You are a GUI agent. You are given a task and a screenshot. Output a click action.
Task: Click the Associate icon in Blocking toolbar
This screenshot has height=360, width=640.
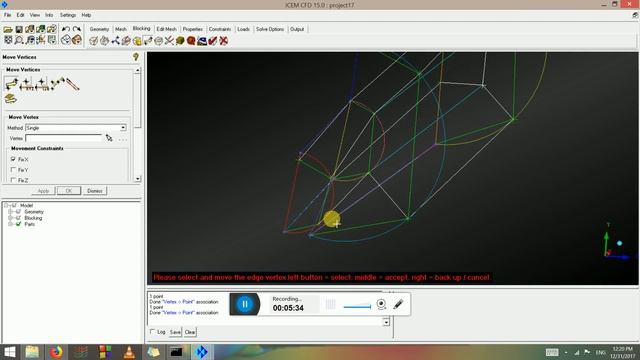point(137,41)
